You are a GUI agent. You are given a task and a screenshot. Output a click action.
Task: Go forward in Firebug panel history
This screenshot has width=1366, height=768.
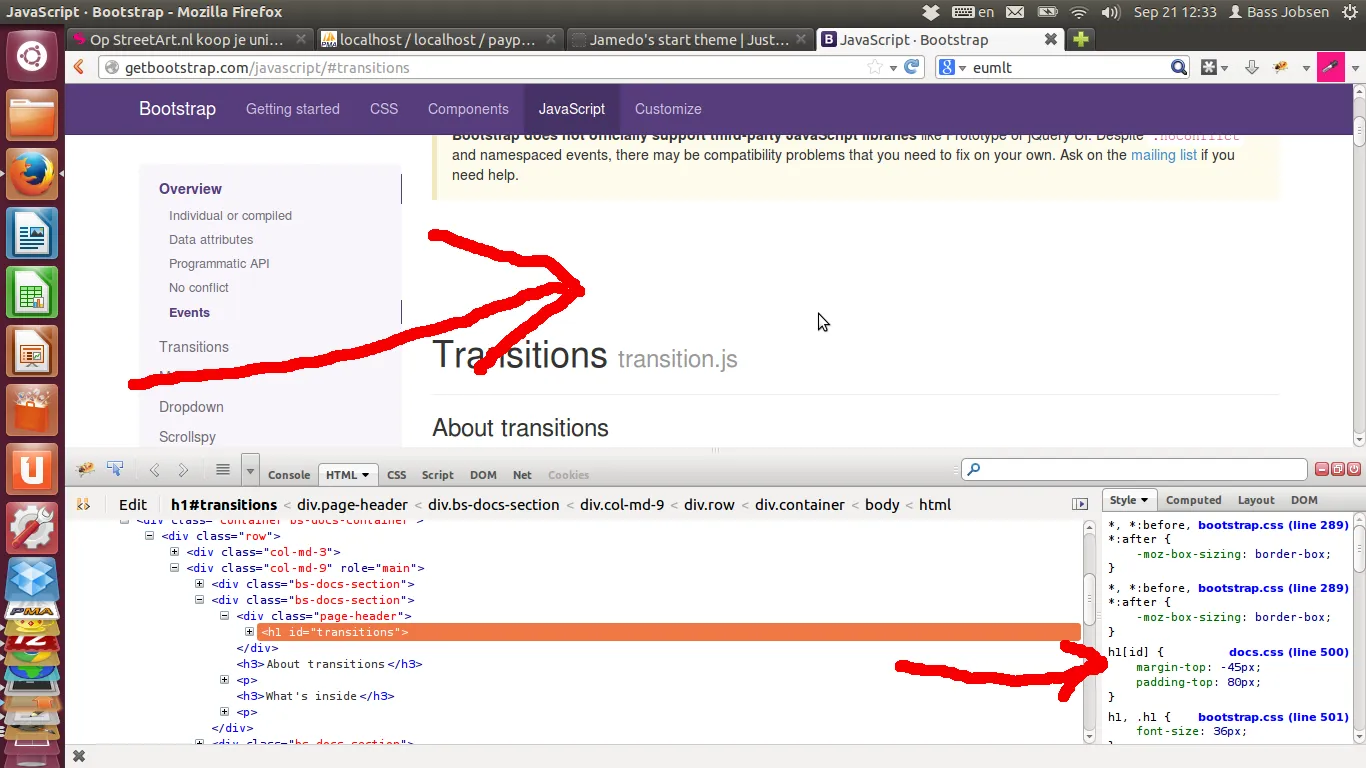point(183,470)
